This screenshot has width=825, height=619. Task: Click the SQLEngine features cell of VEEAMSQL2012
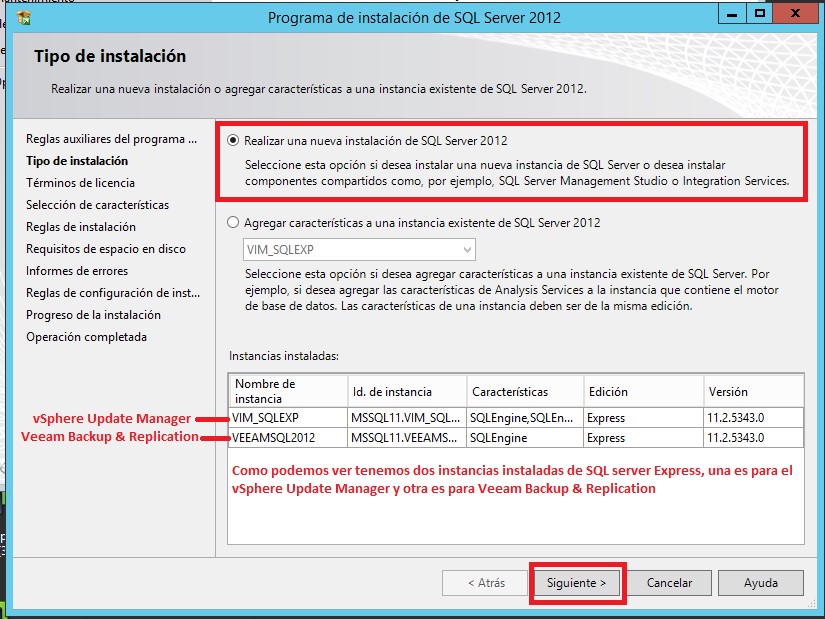pyautogui.click(x=525, y=437)
